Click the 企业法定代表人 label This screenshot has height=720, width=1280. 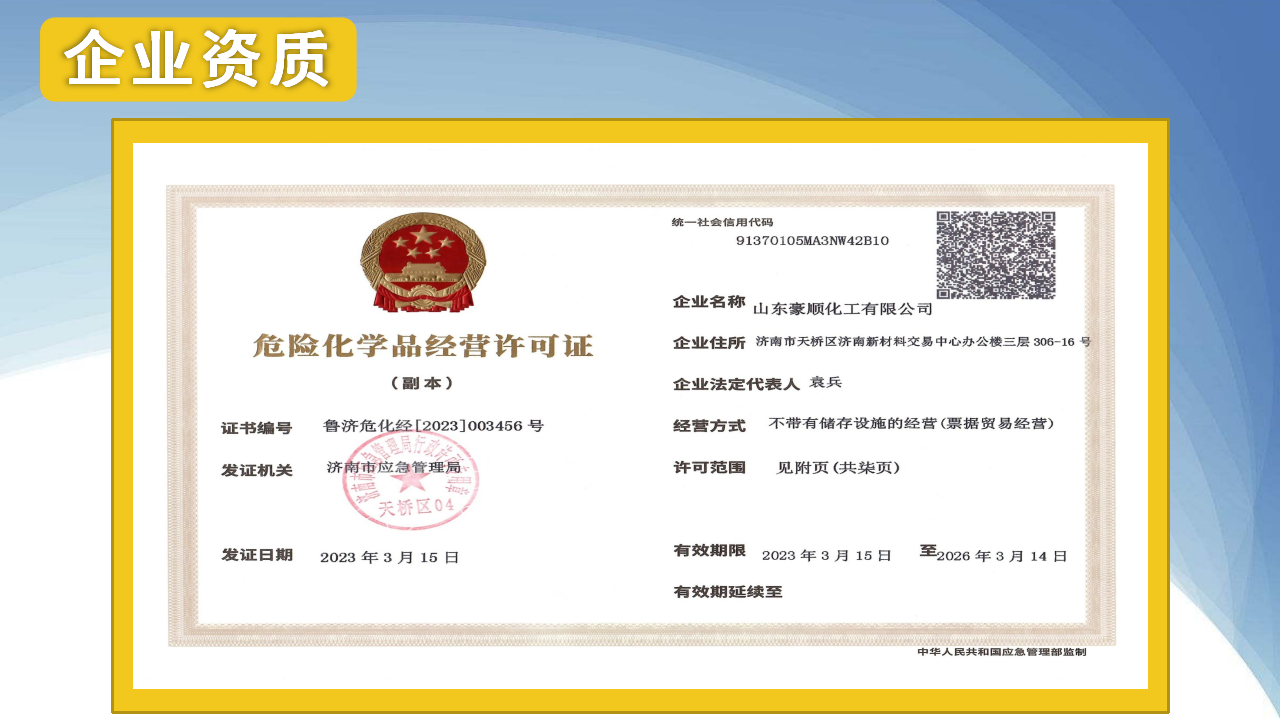736,384
